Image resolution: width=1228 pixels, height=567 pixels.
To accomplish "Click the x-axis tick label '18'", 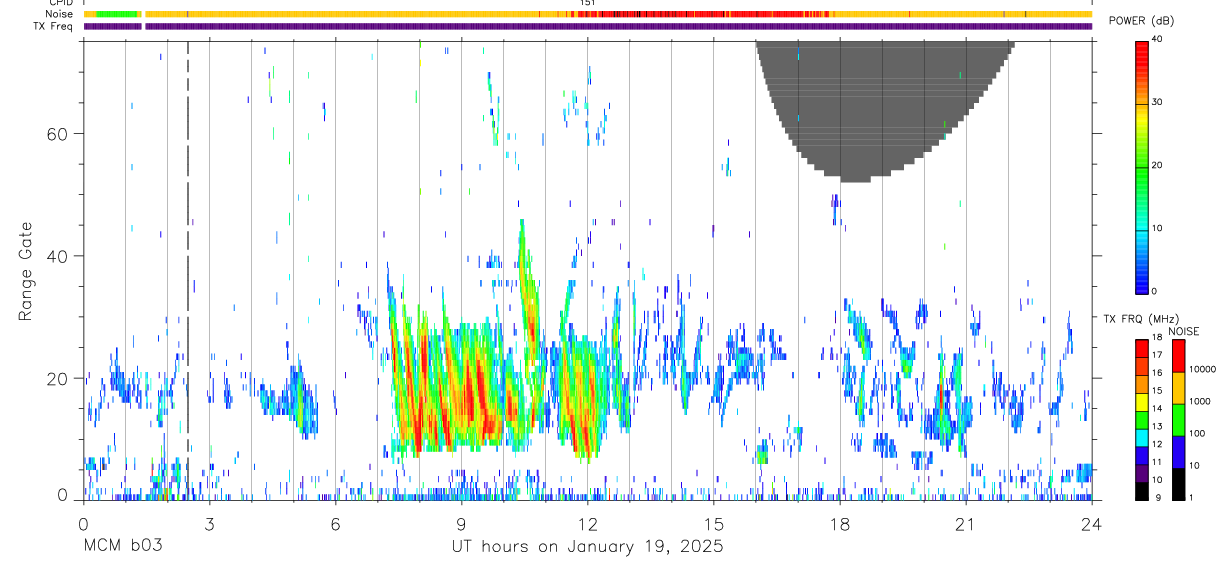I will 840,523.
